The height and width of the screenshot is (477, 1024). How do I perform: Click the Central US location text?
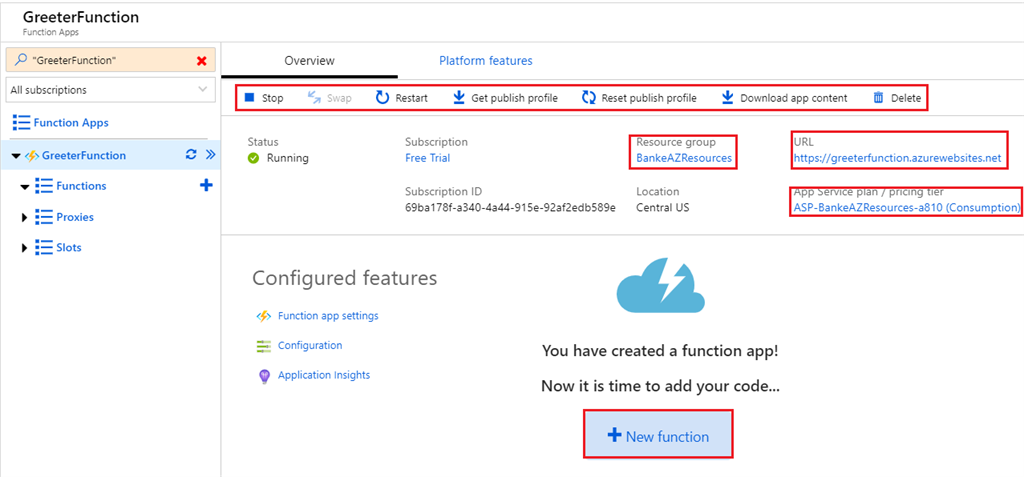(x=663, y=208)
